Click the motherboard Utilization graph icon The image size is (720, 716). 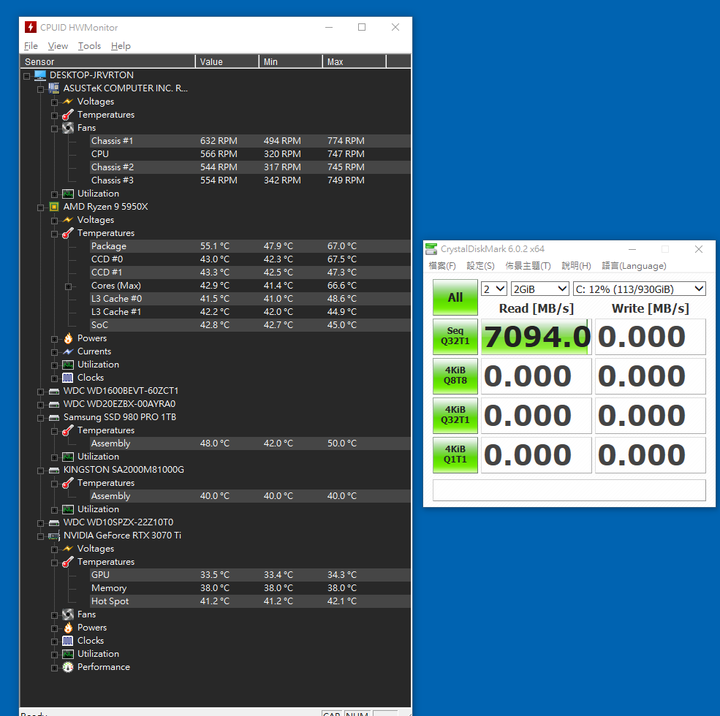pos(68,194)
